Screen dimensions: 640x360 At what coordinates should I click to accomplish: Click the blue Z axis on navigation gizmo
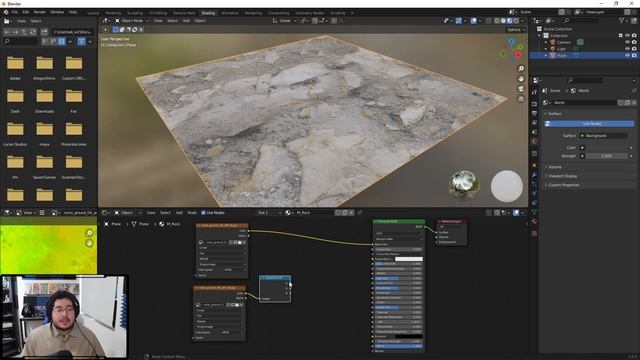[511, 41]
